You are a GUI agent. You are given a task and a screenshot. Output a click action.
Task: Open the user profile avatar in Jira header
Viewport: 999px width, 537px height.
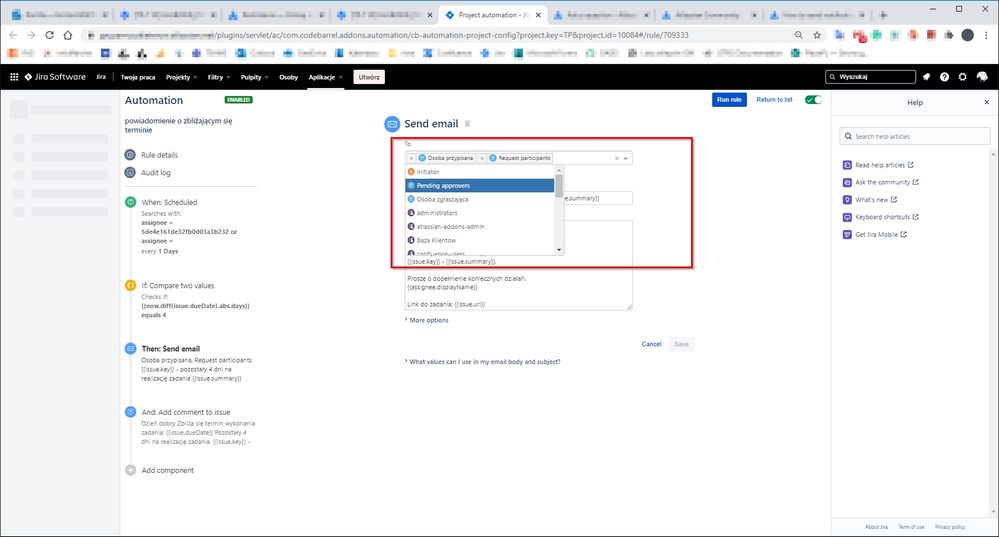coord(982,77)
